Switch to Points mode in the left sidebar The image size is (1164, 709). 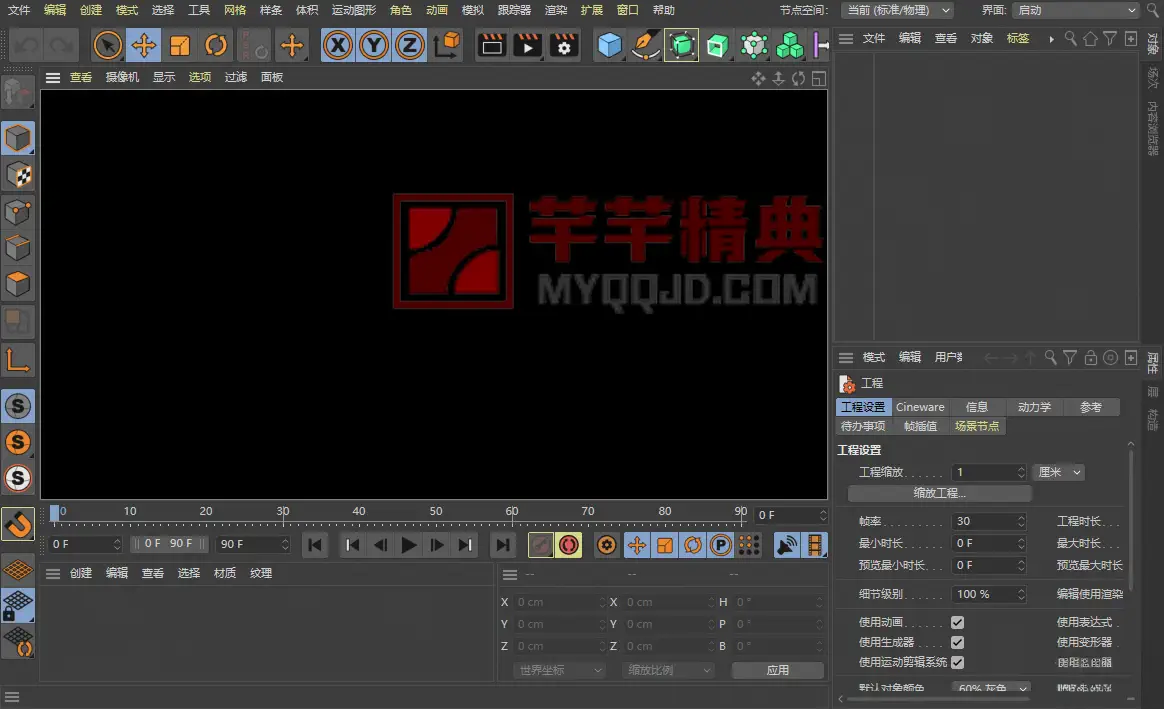(x=18, y=212)
